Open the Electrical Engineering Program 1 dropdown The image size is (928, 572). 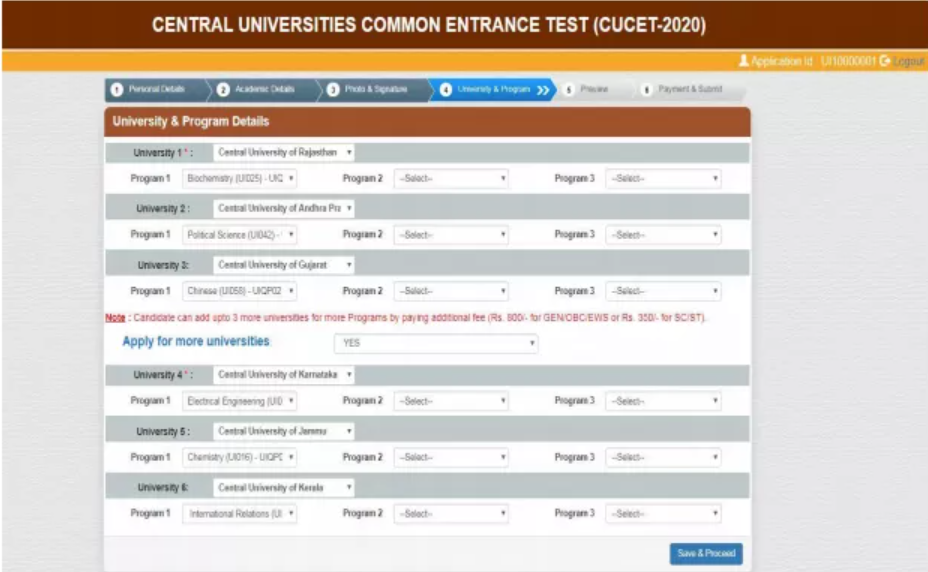240,401
